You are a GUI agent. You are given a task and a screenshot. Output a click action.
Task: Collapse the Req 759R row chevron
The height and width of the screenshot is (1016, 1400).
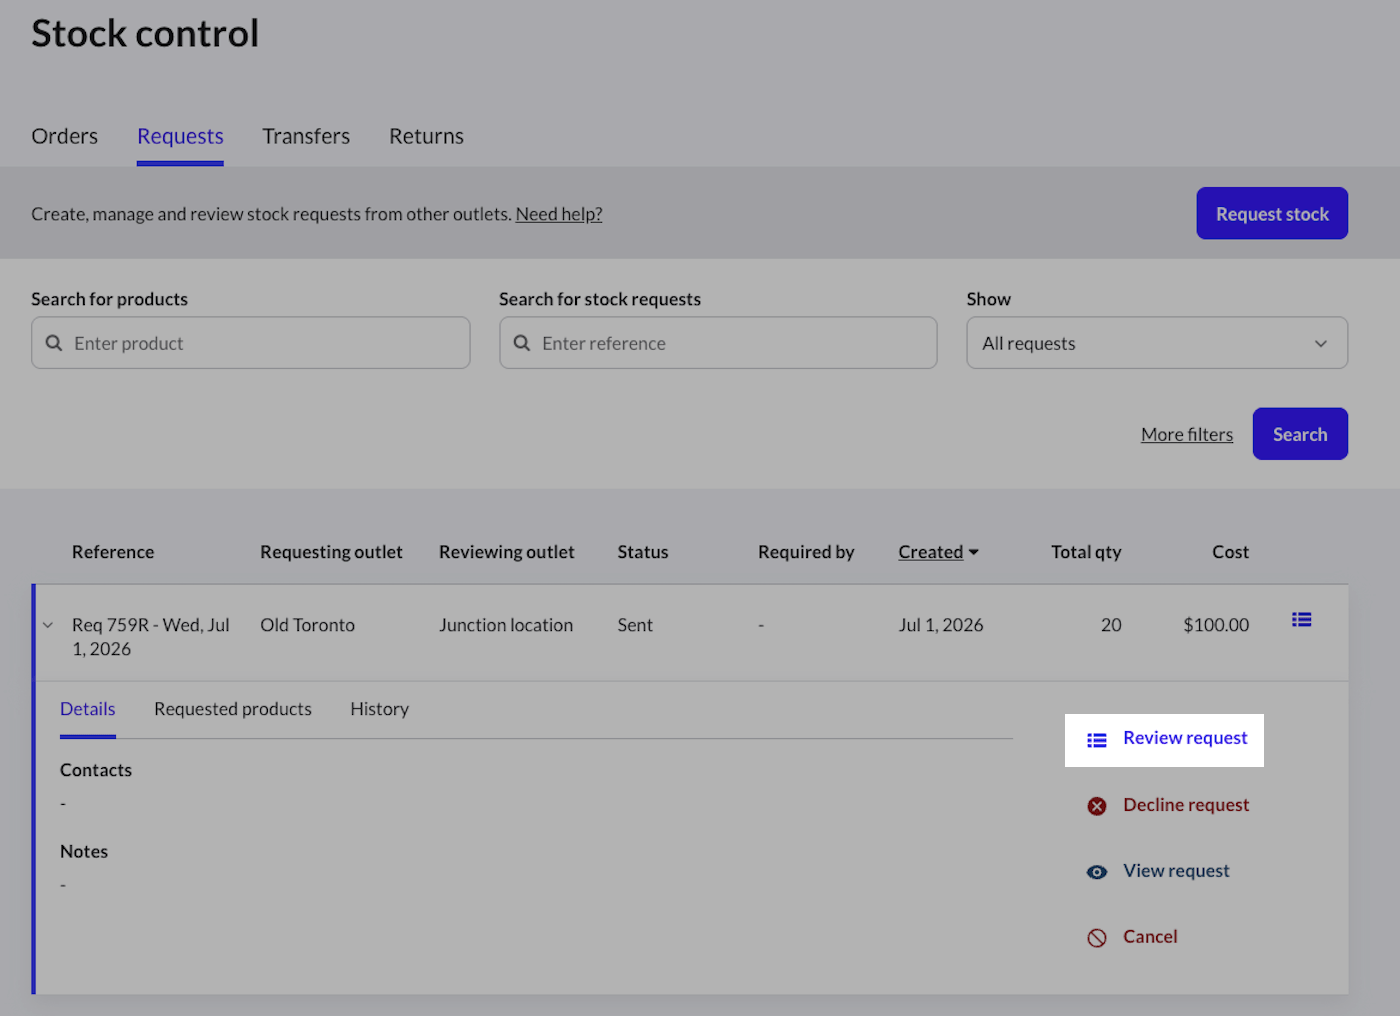point(47,625)
